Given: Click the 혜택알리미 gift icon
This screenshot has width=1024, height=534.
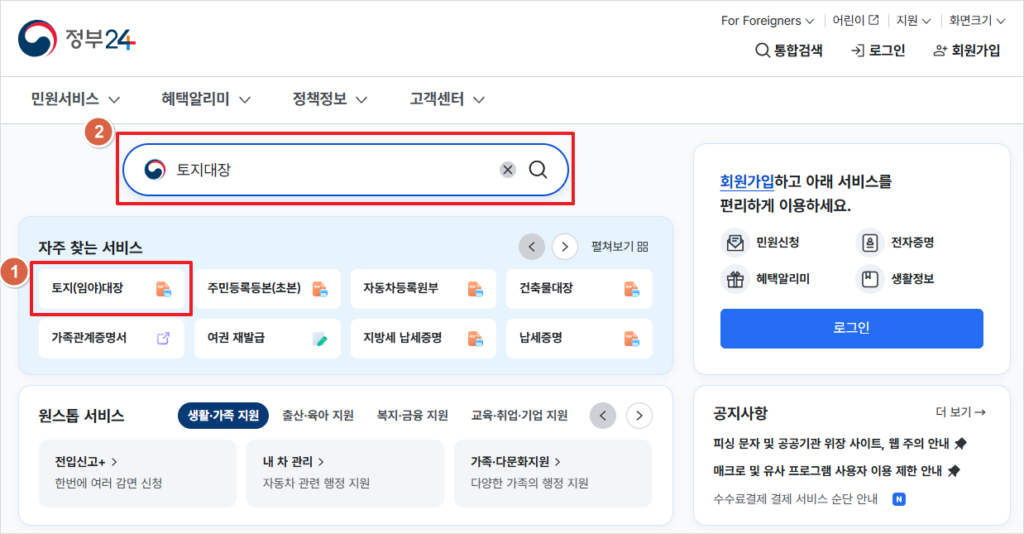Looking at the screenshot, I should point(735,279).
